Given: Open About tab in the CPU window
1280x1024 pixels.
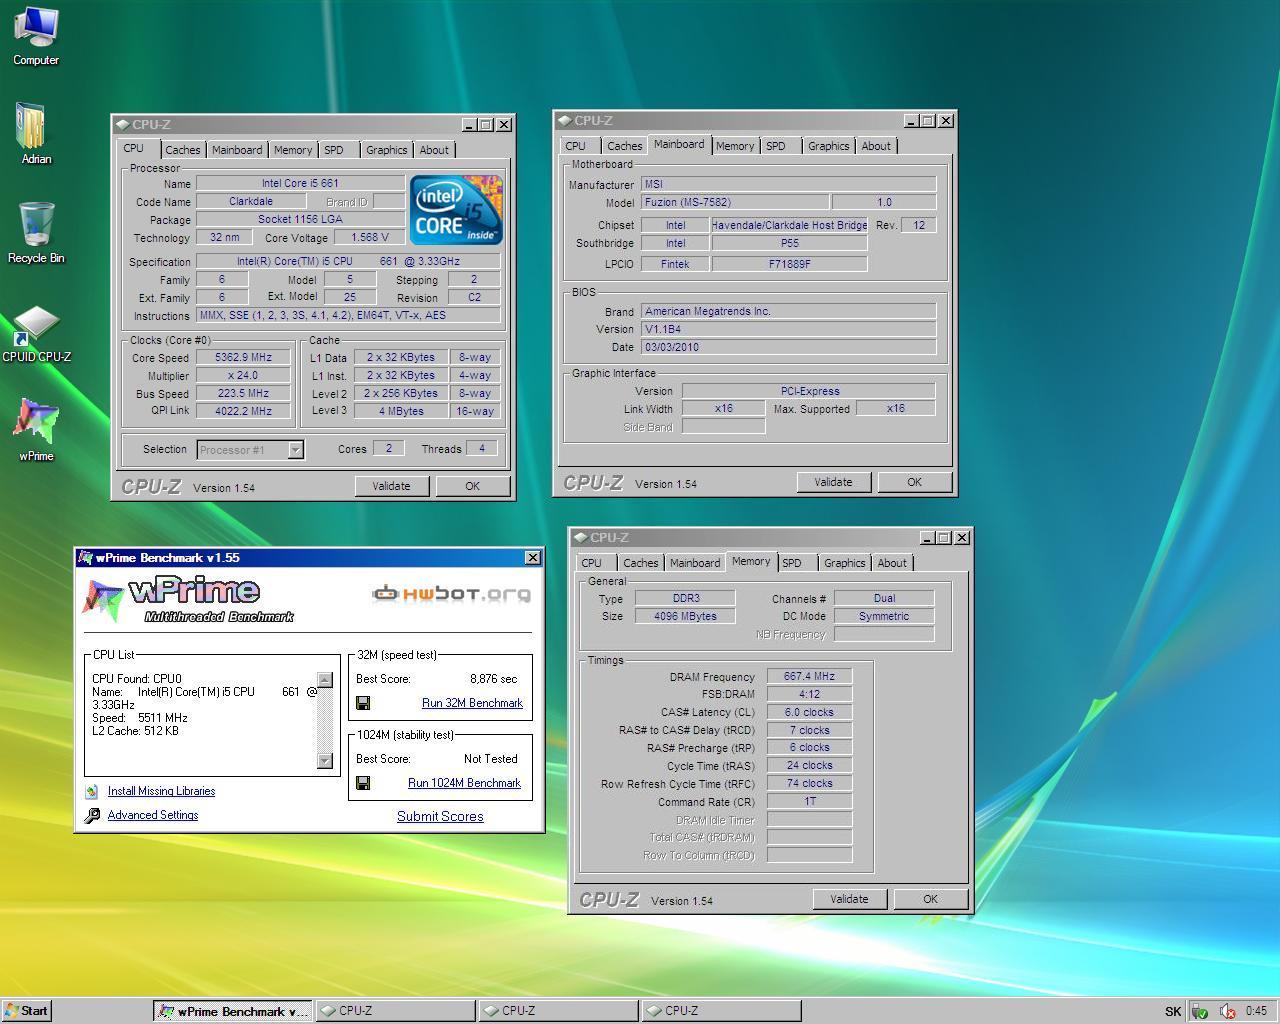Looking at the screenshot, I should click(434, 150).
